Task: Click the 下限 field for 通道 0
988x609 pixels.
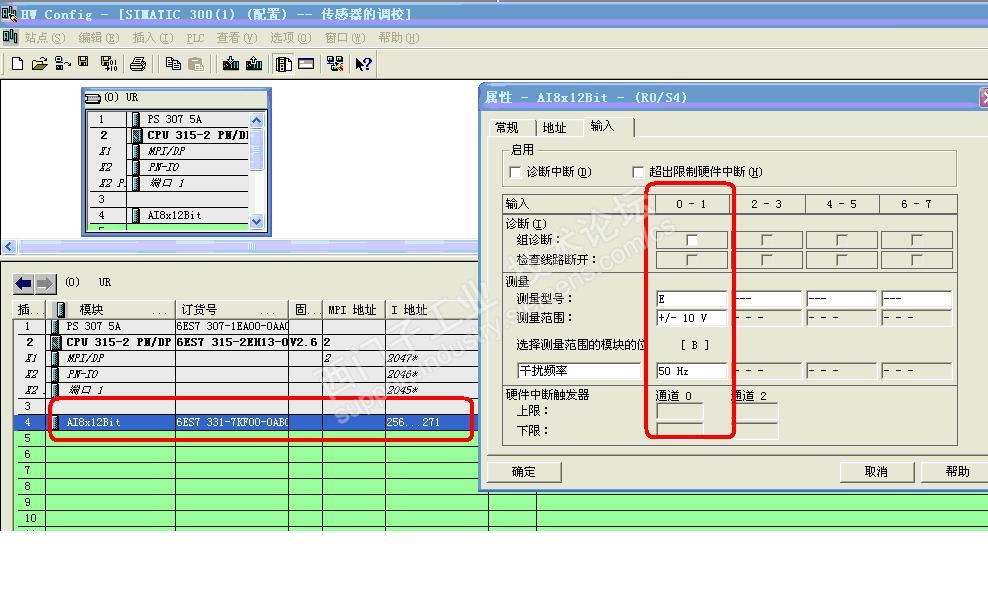Action: click(680, 431)
